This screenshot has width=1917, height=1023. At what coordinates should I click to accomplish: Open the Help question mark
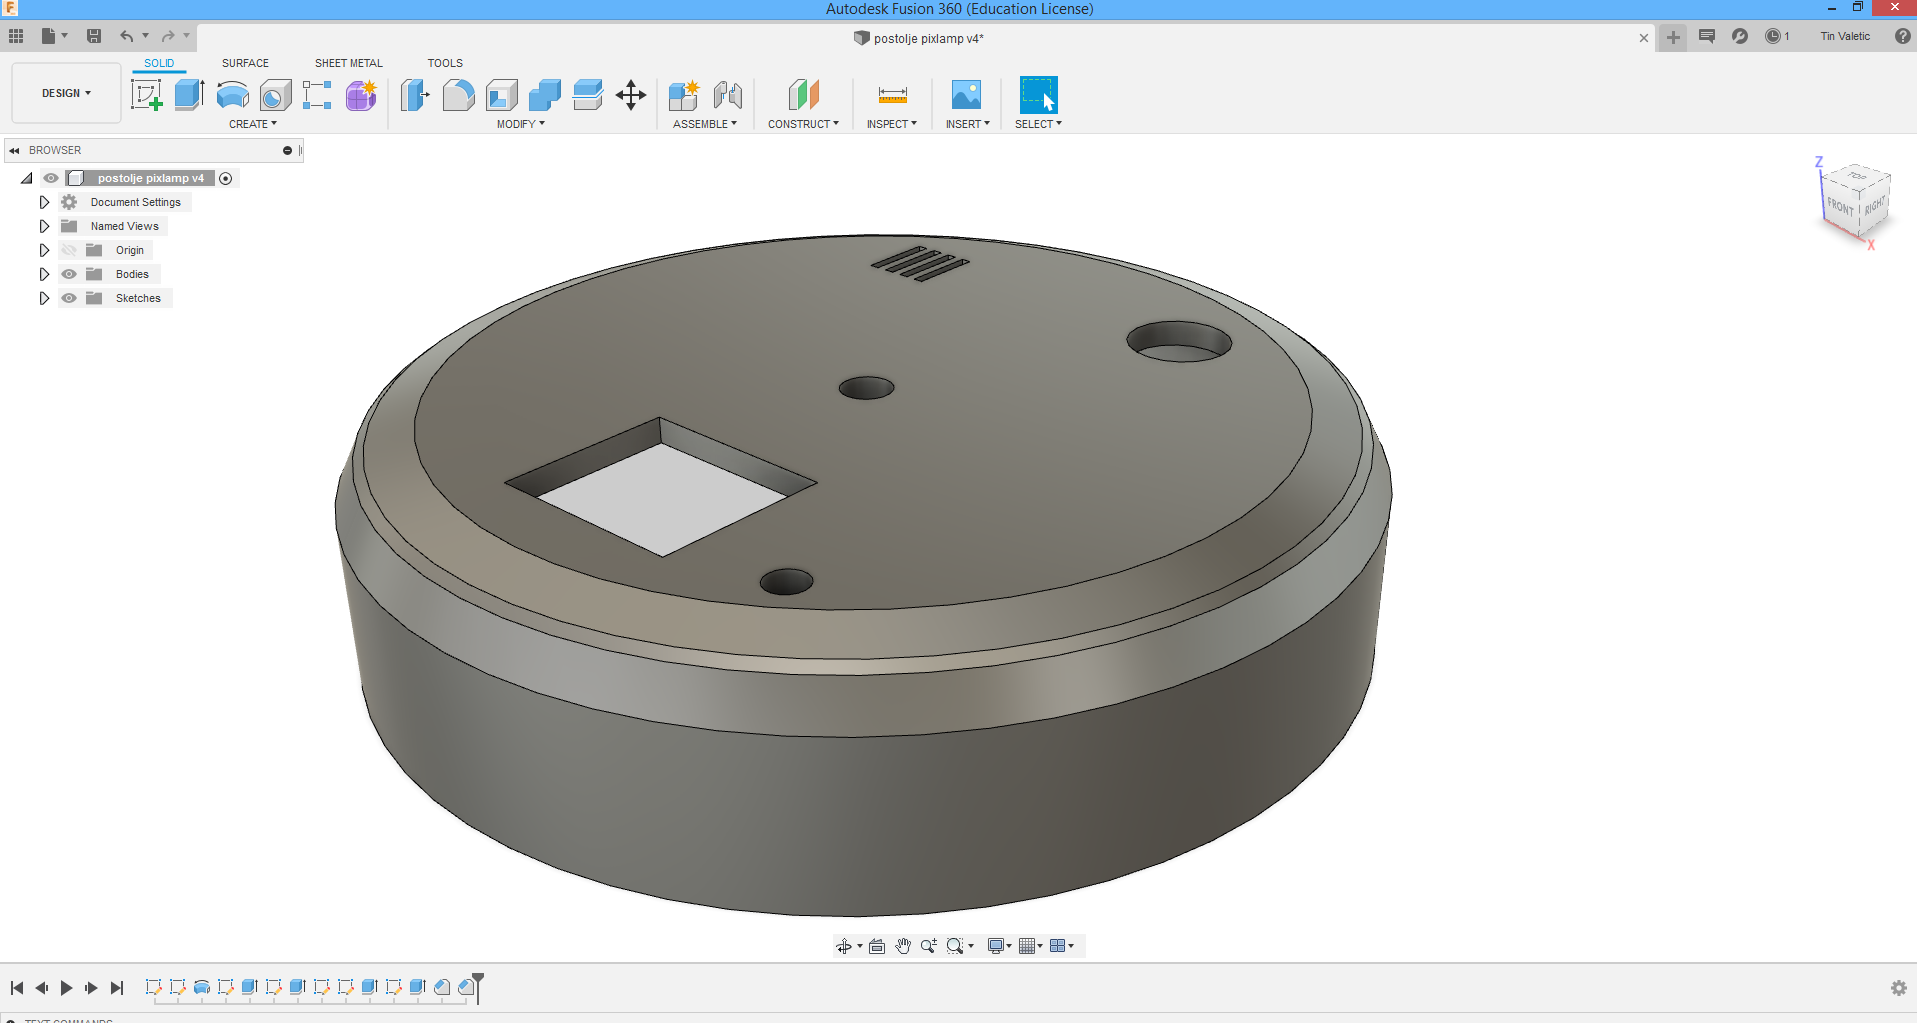(x=1902, y=36)
